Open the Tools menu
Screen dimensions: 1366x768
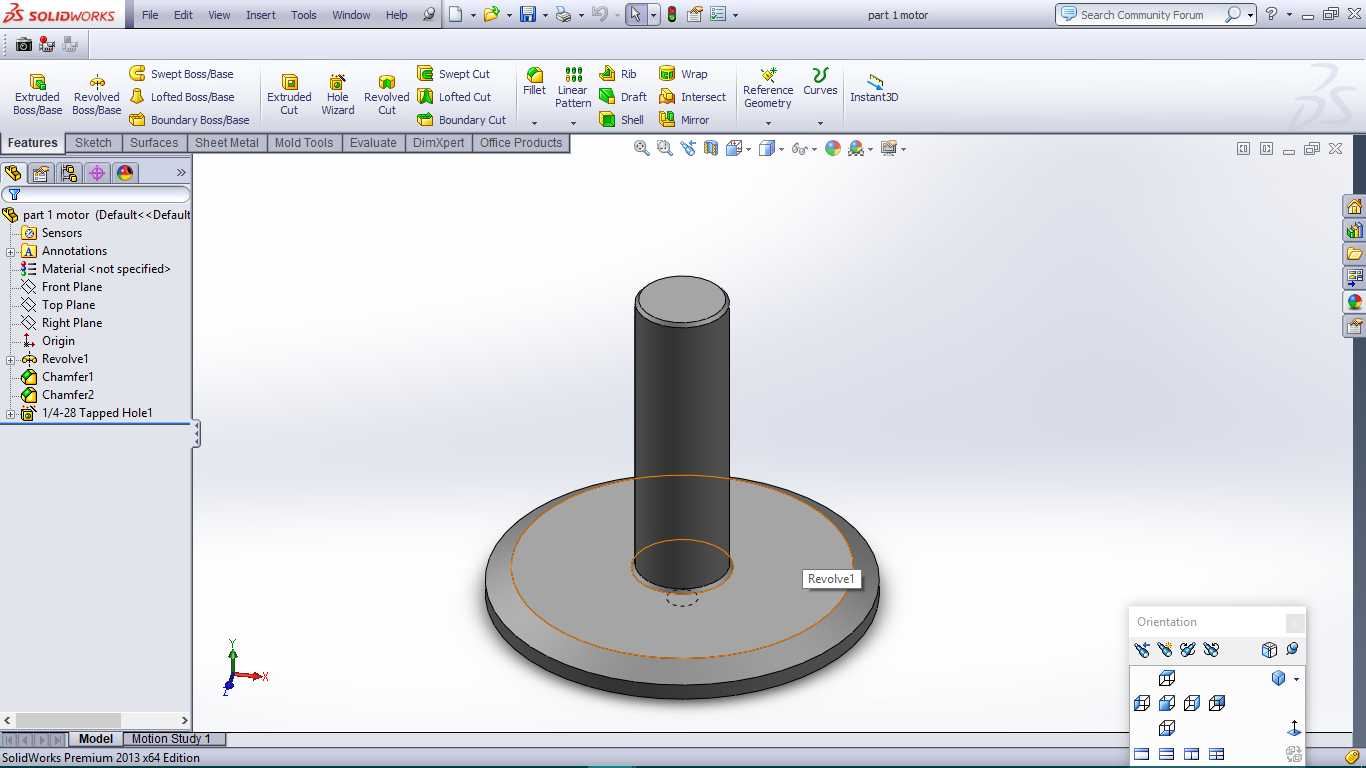[x=304, y=15]
